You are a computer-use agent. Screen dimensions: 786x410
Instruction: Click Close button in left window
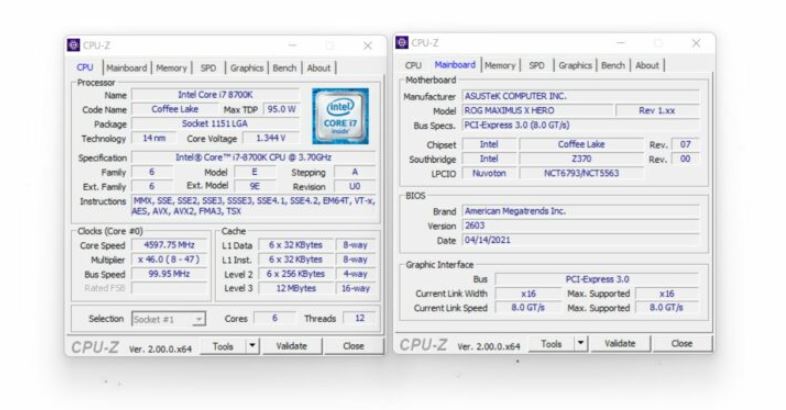click(x=353, y=346)
